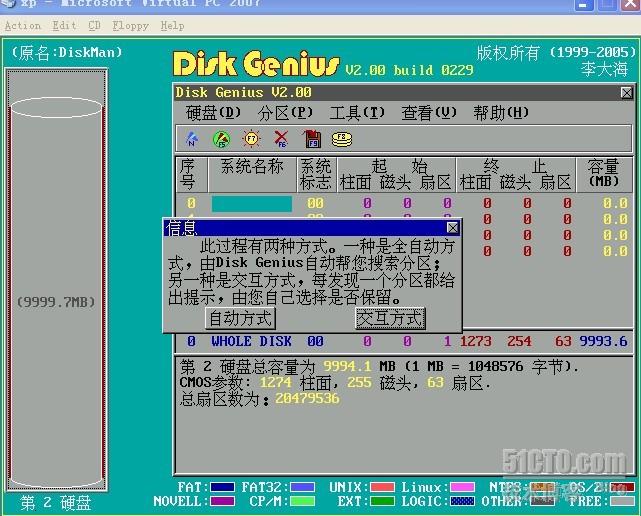Click the green F5 toolbar icon
The image size is (641, 516).
click(x=222, y=139)
